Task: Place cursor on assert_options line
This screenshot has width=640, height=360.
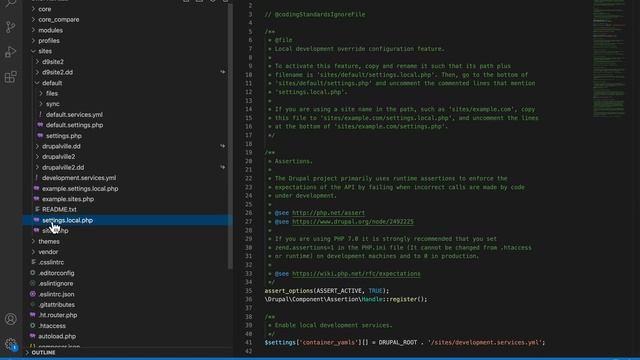Action: tap(327, 291)
